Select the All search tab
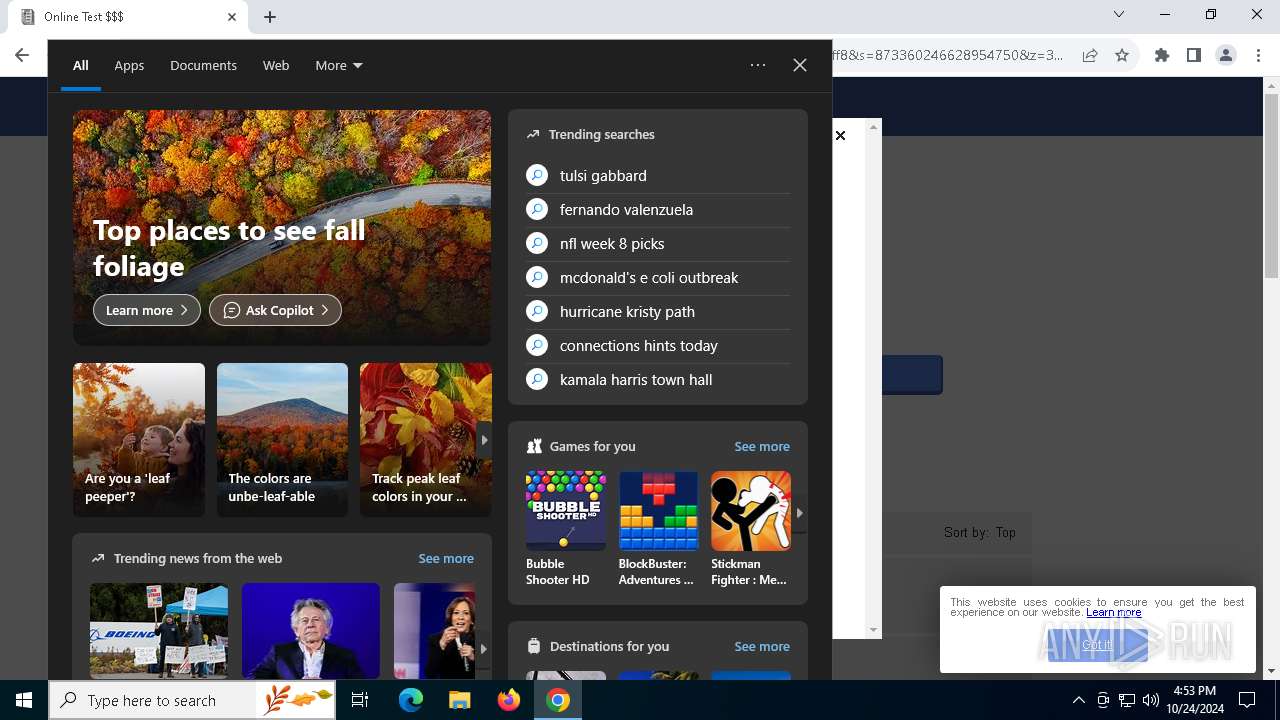1280x720 pixels. (81, 65)
